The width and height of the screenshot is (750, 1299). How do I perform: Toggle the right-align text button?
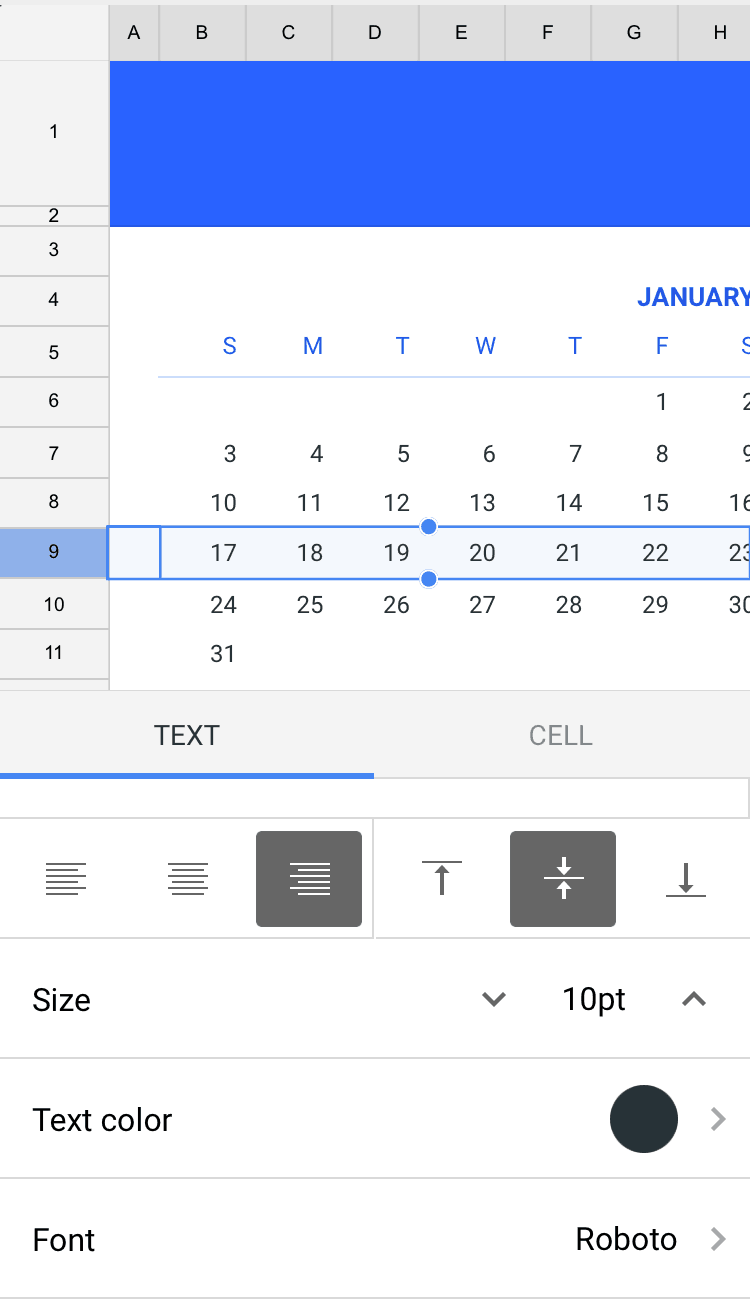(x=309, y=879)
